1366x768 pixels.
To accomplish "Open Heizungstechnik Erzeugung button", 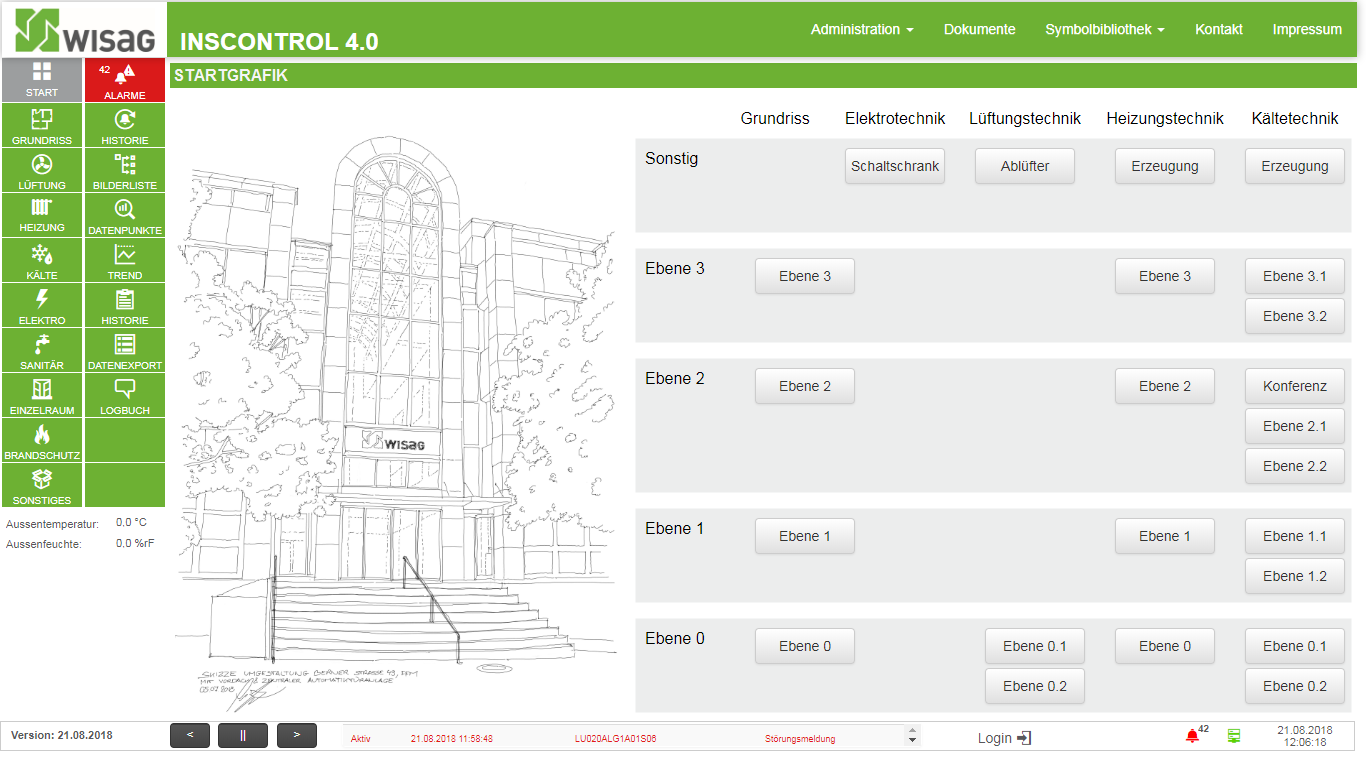I will click(x=1165, y=166).
